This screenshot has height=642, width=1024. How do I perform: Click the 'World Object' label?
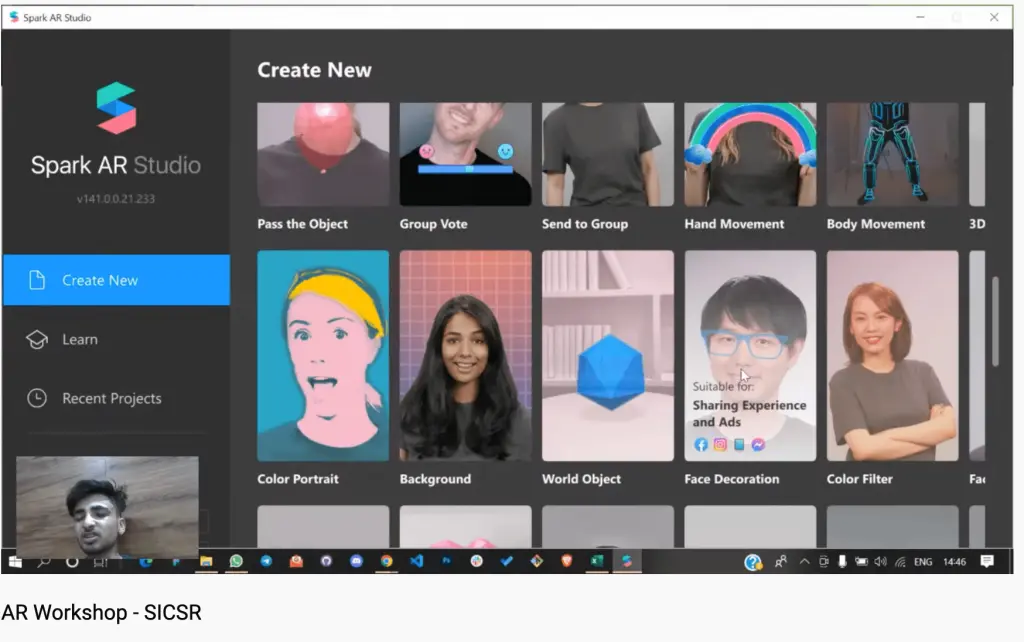(x=581, y=479)
